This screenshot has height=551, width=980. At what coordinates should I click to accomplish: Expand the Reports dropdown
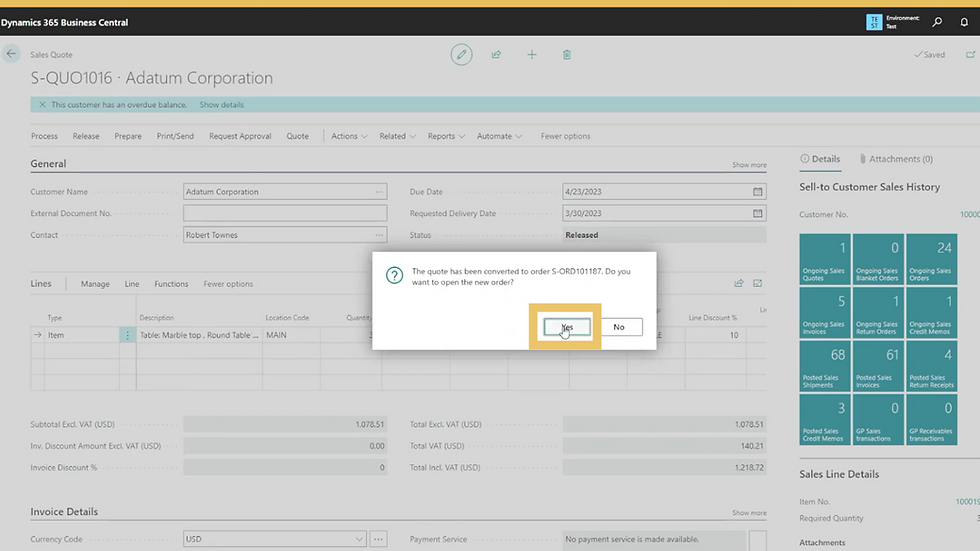click(x=446, y=136)
